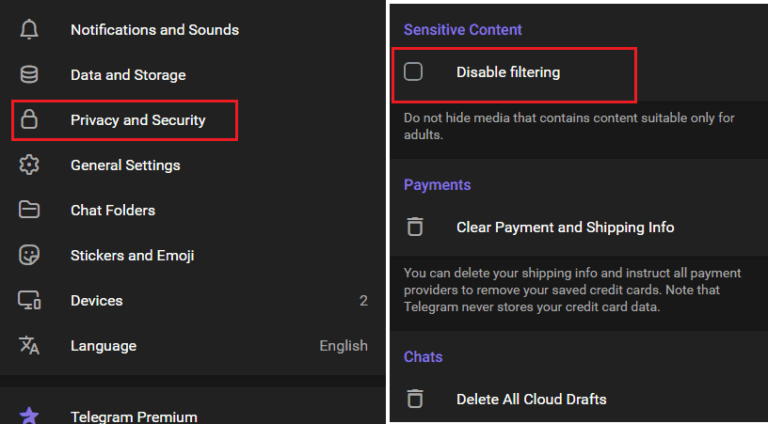Click the folder icon for Chat Folders
The width and height of the screenshot is (768, 424).
(x=29, y=210)
